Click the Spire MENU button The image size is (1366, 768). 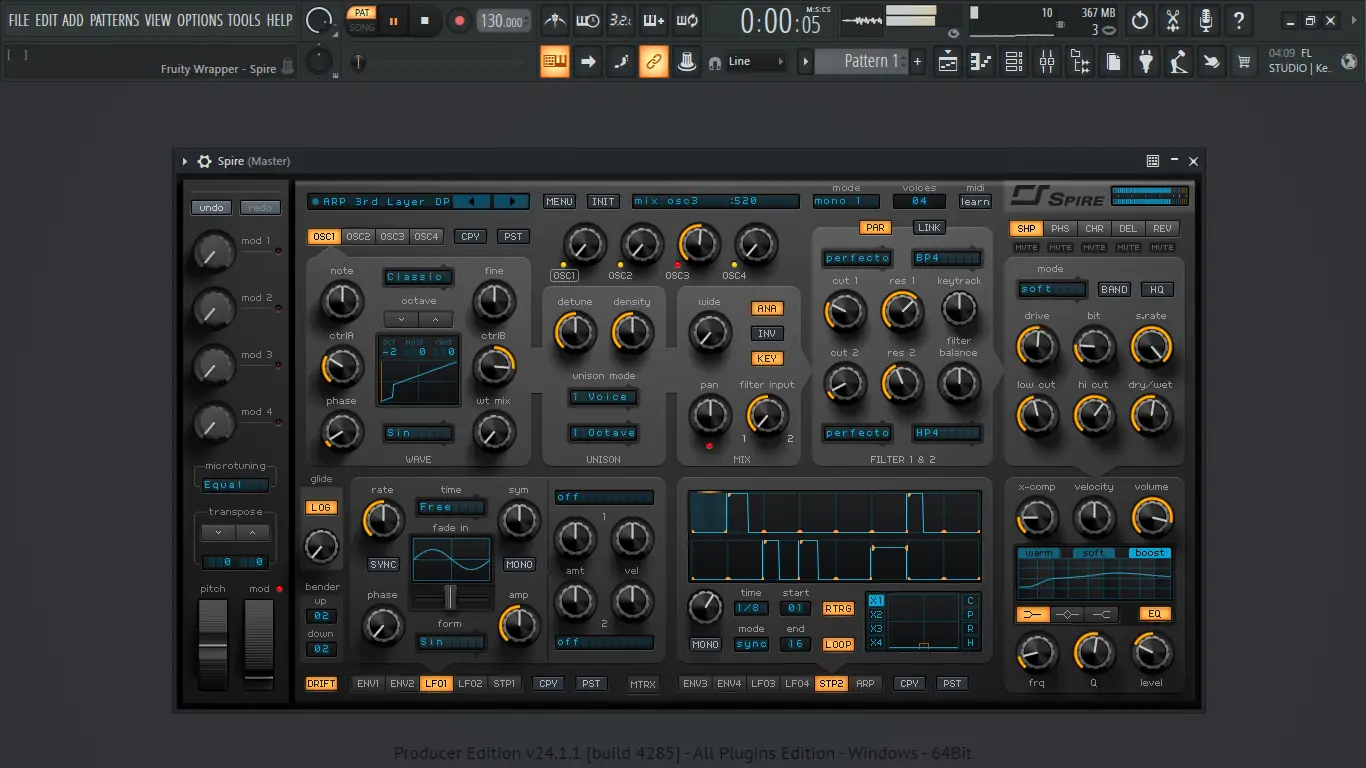click(559, 201)
